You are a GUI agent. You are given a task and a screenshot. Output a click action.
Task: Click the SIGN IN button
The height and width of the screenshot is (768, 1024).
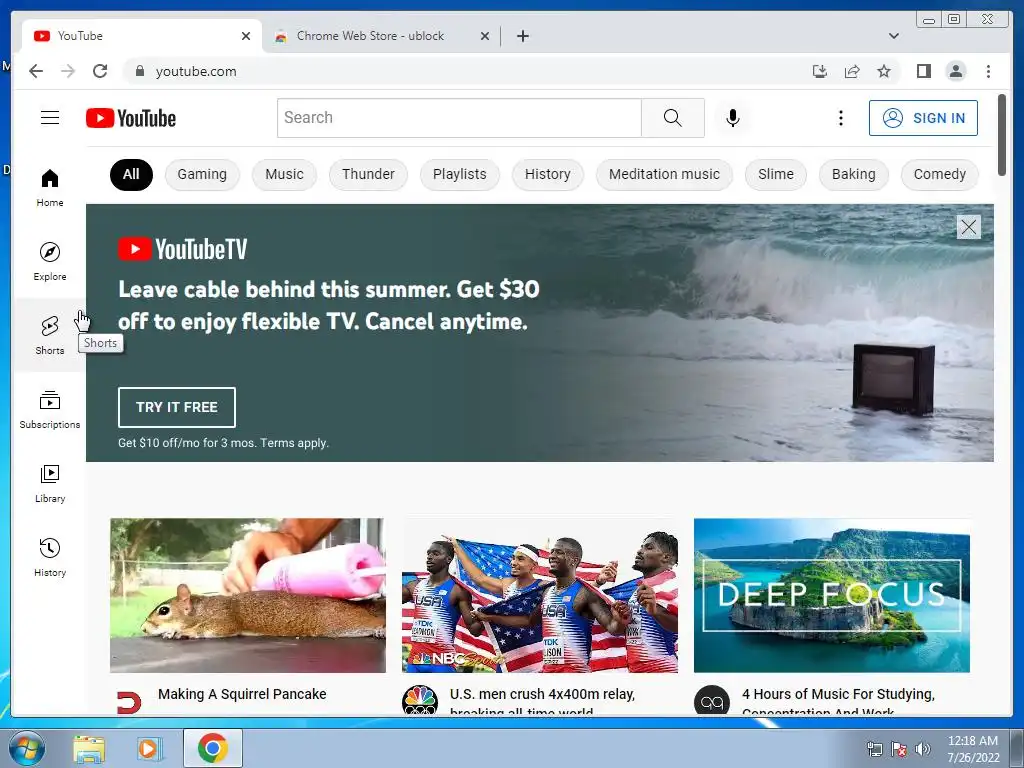(x=923, y=118)
